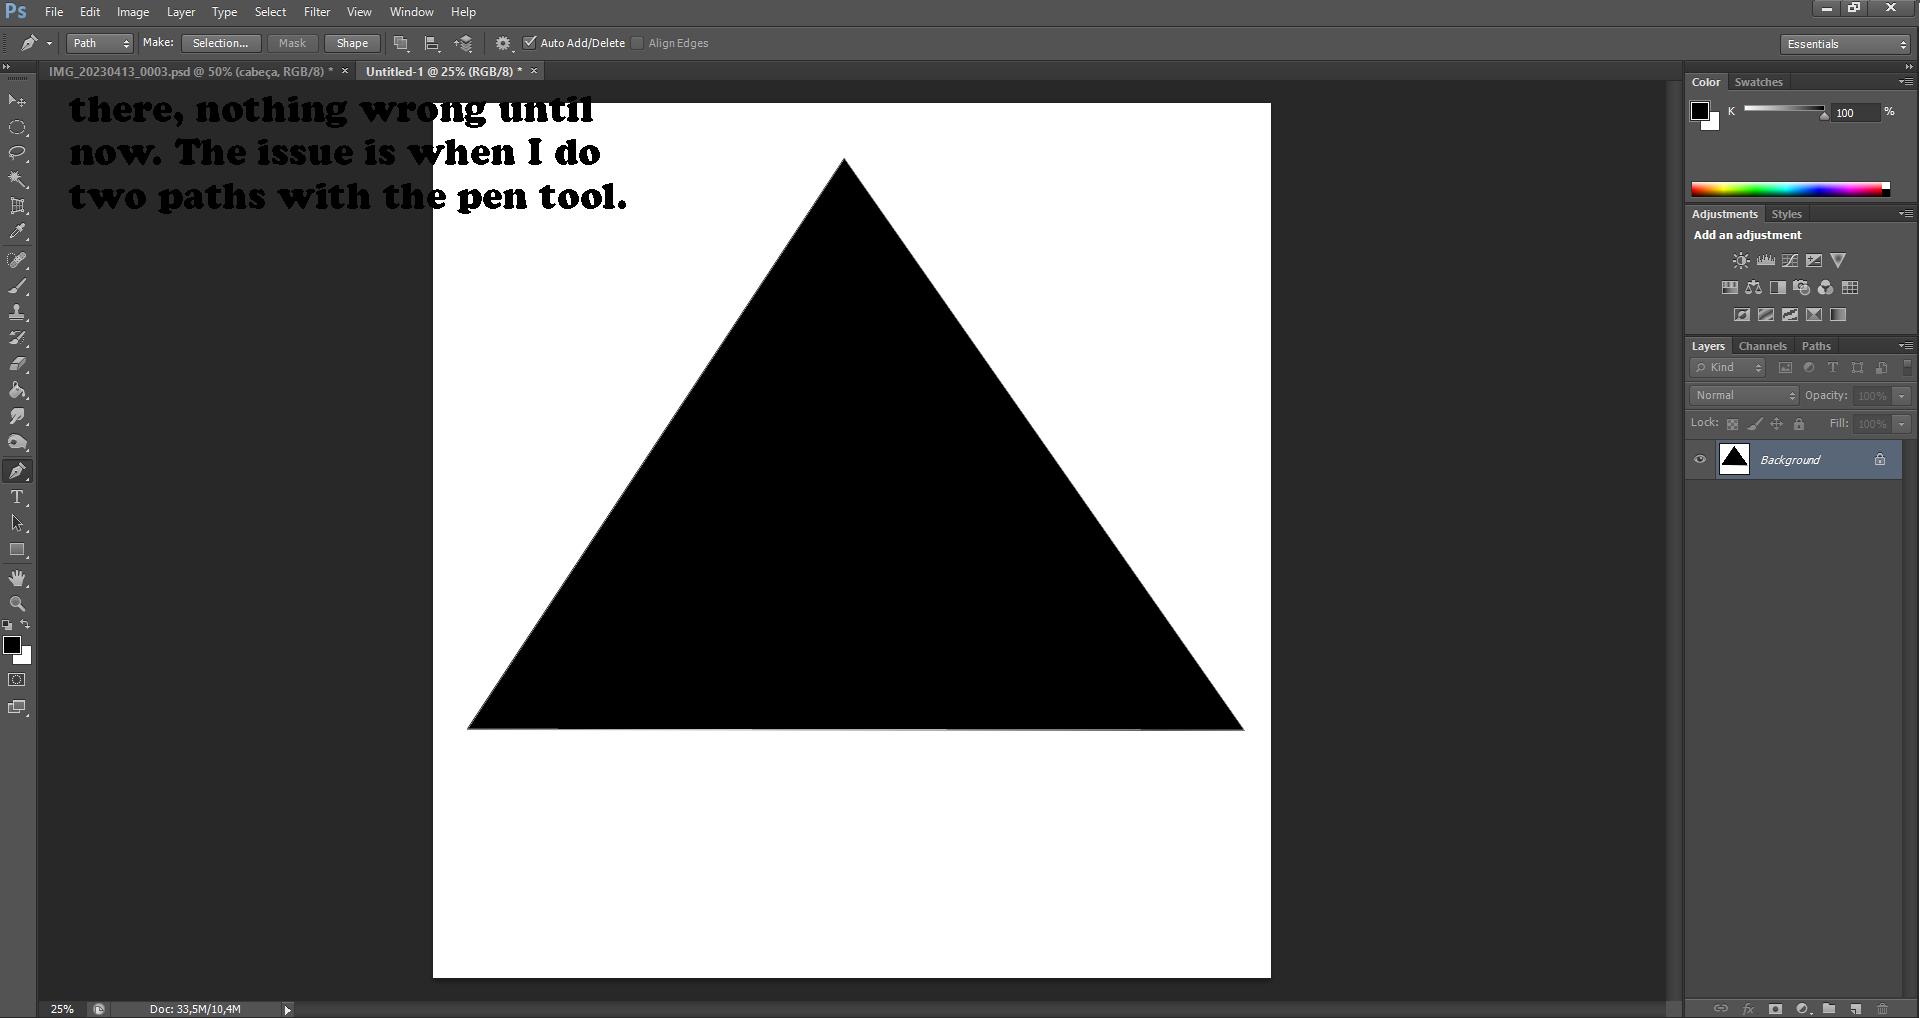The height and width of the screenshot is (1018, 1920).
Task: Open the Essentials workspace dropdown
Action: pyautogui.click(x=1845, y=44)
